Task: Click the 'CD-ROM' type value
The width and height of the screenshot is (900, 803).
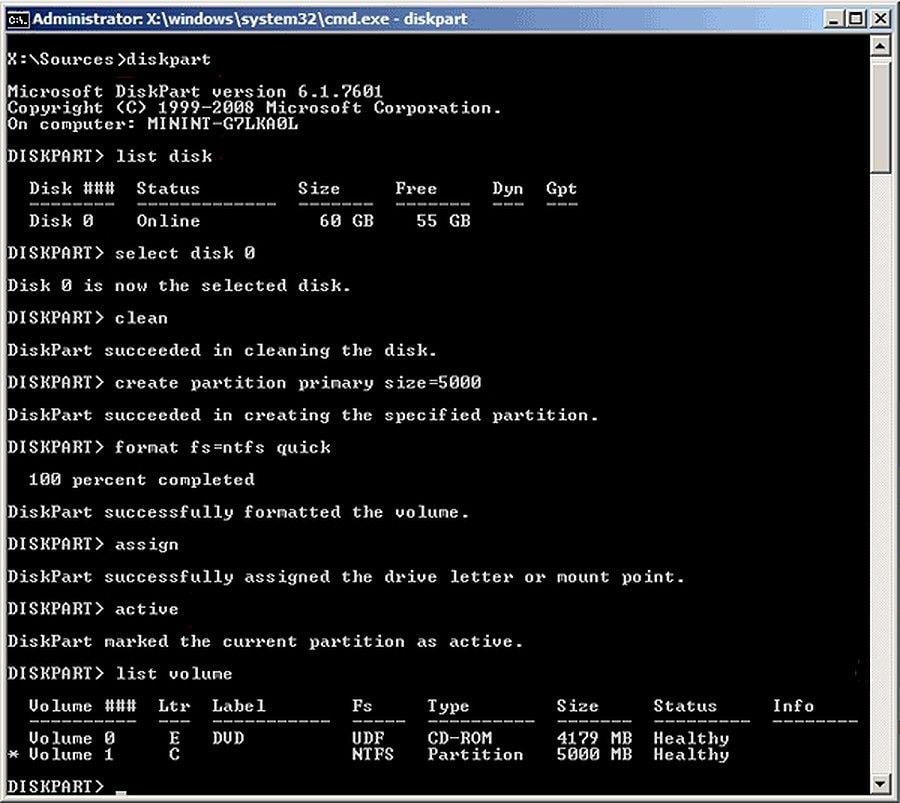Action: click(x=460, y=738)
